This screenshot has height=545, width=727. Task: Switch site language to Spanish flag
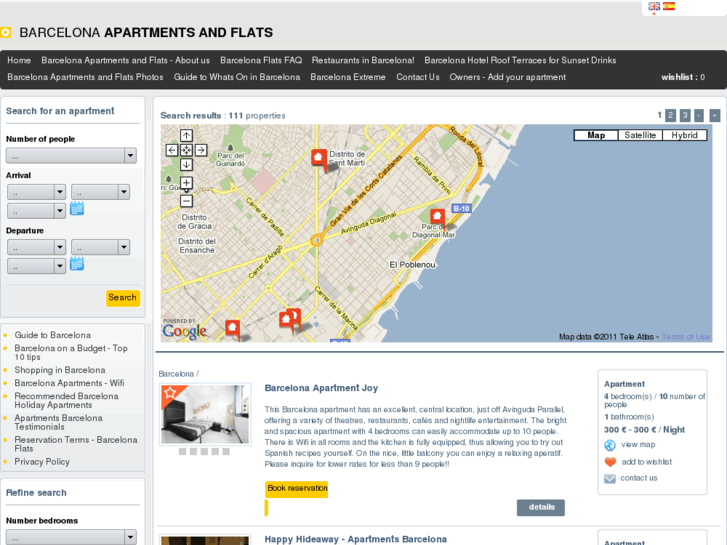[x=669, y=6]
